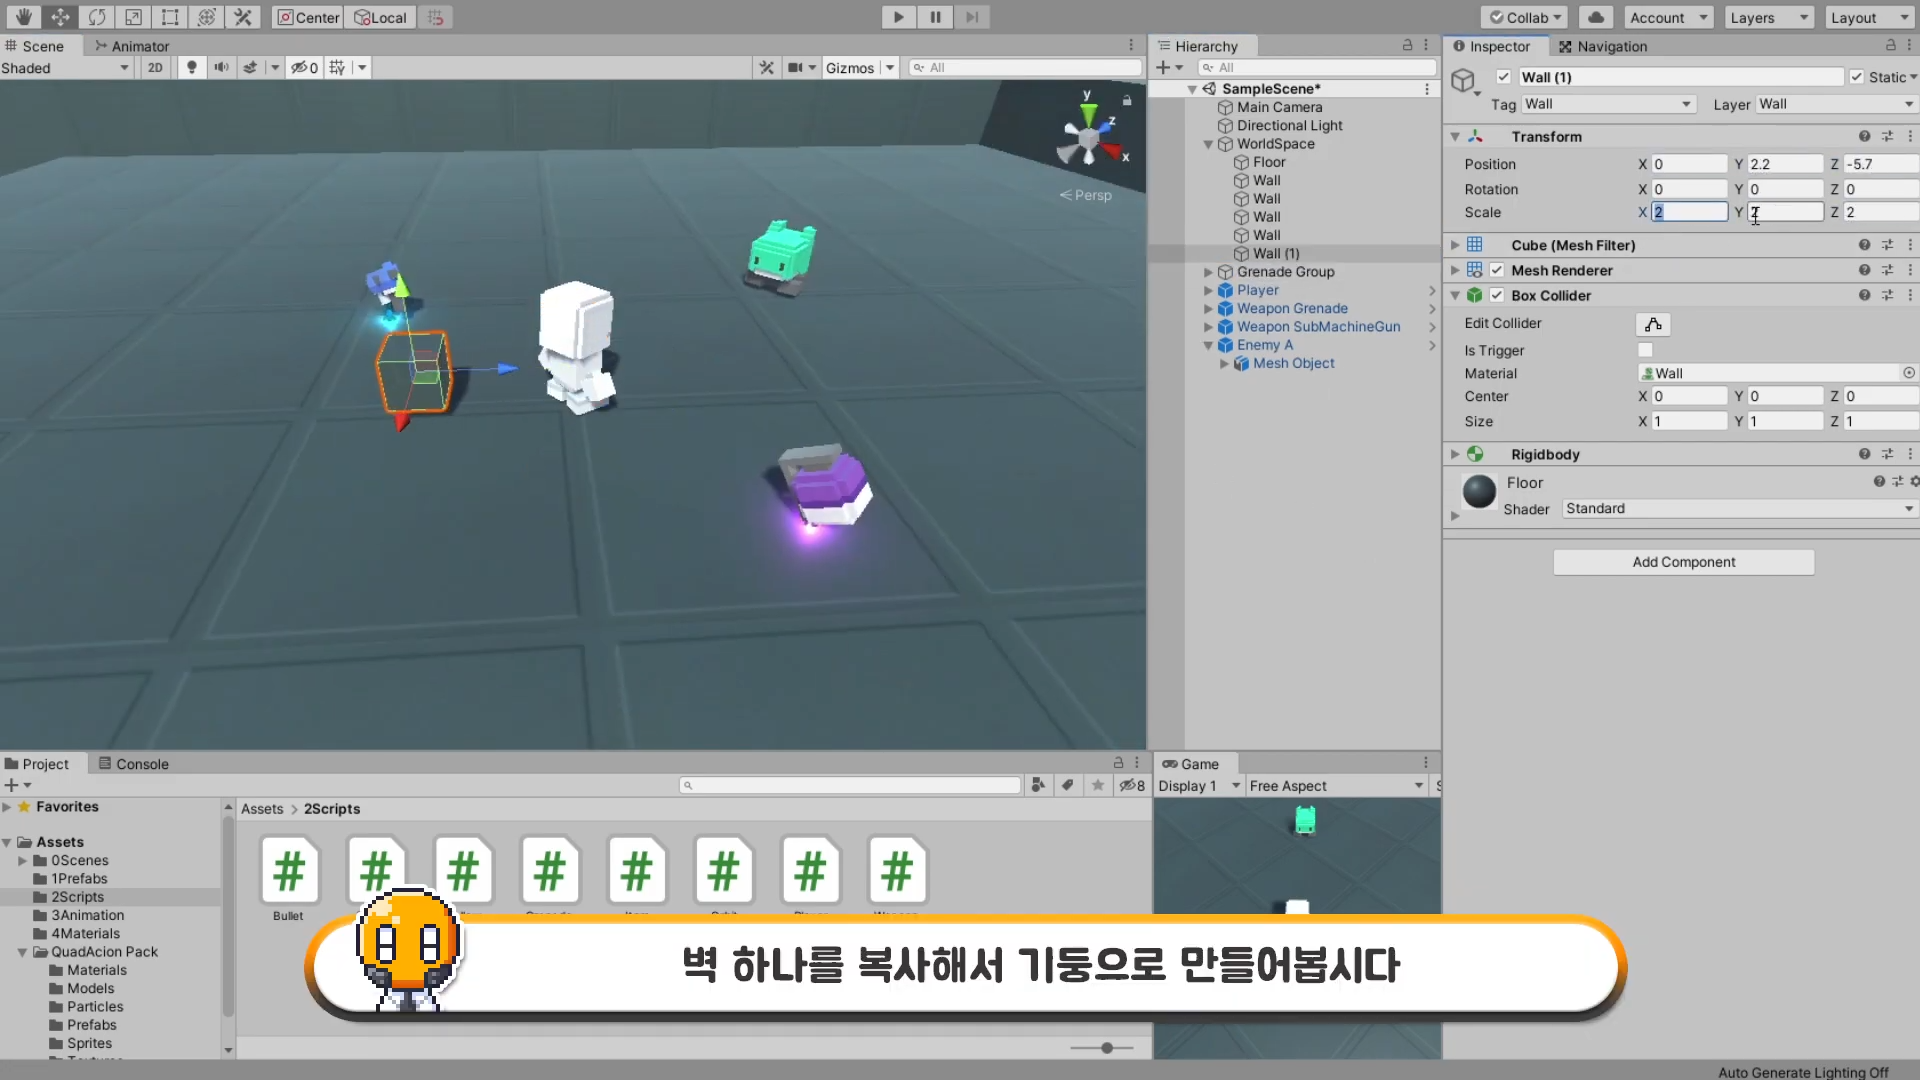Toggle the Static checkbox
This screenshot has width=1920, height=1080.
pyautogui.click(x=1857, y=77)
